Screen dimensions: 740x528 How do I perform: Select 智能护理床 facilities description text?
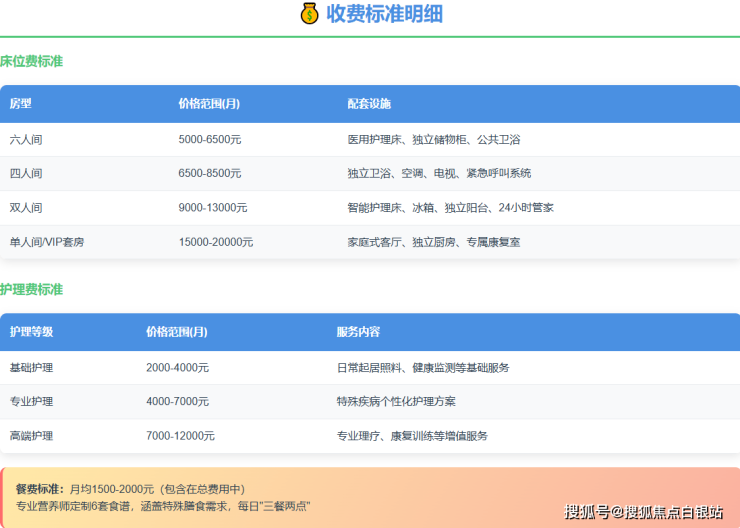coord(450,208)
